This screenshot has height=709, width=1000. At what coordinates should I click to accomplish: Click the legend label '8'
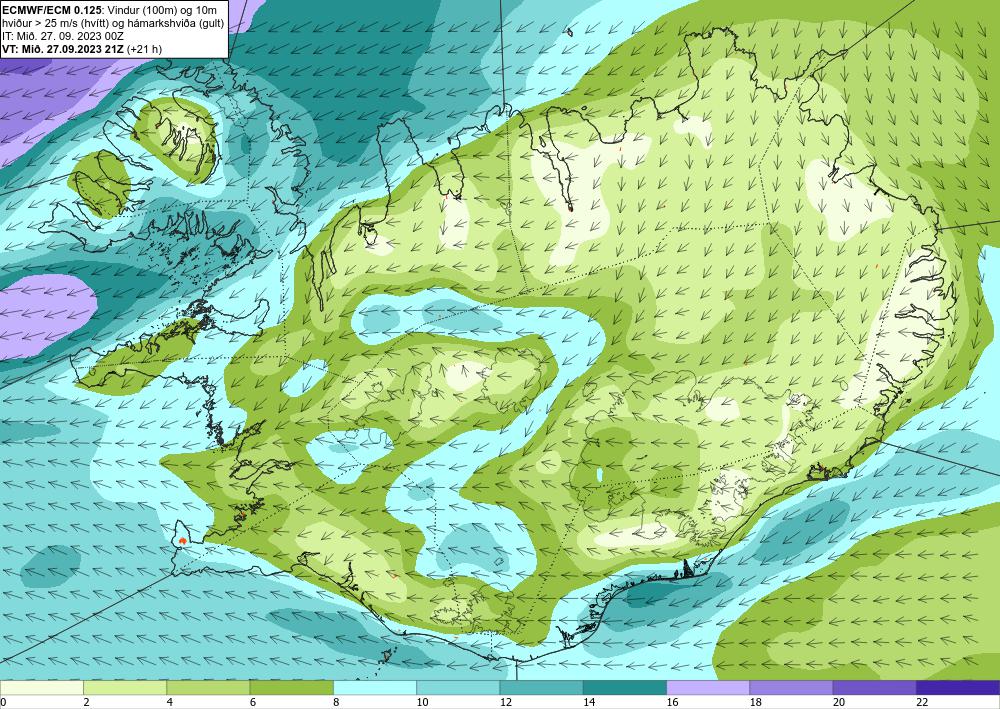point(336,702)
